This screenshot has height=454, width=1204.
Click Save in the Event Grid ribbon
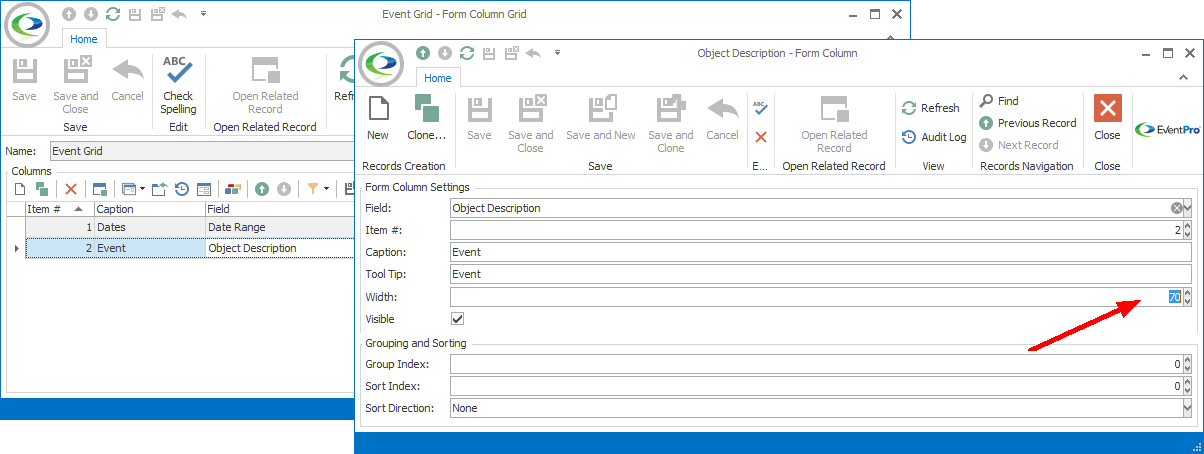24,78
